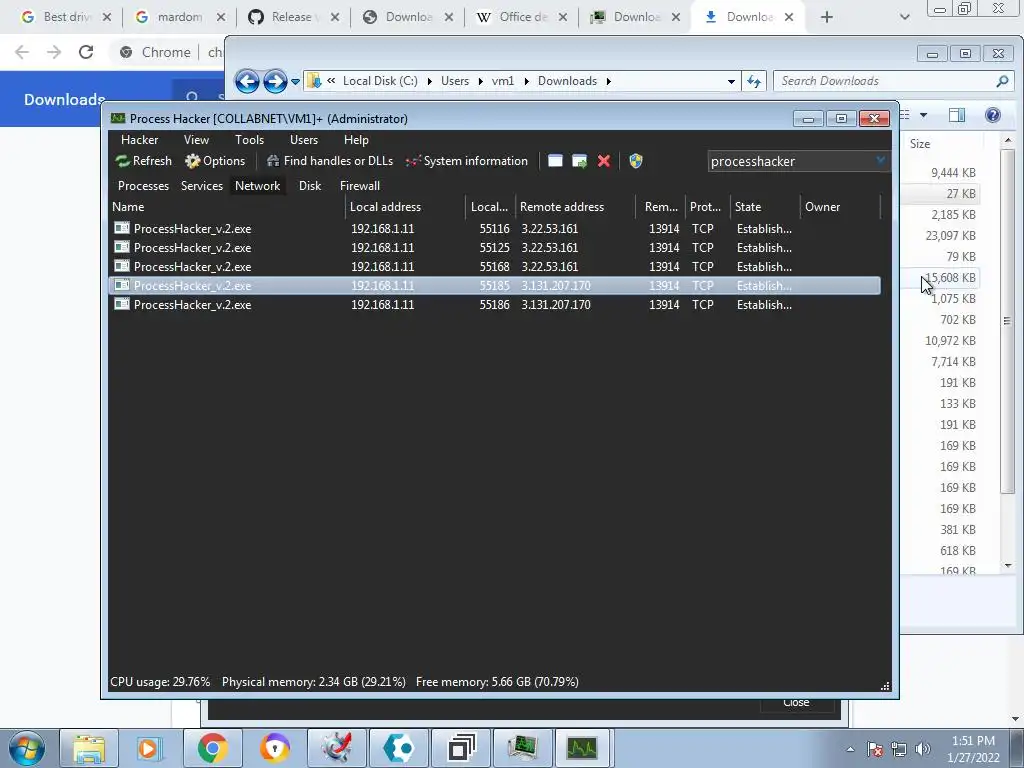Screen dimensions: 1024x768
Task: Sort by the Prot... column header
Action: click(707, 206)
